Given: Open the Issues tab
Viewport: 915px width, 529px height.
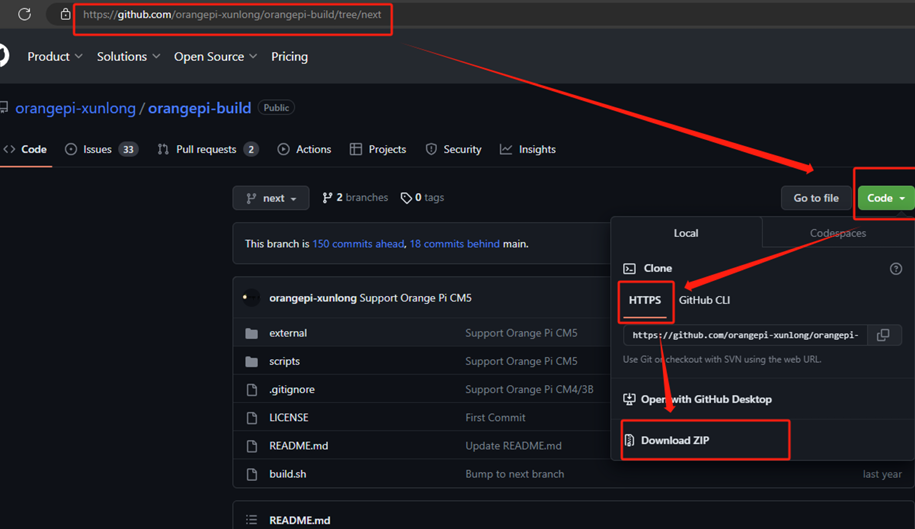Looking at the screenshot, I should click(x=102, y=149).
